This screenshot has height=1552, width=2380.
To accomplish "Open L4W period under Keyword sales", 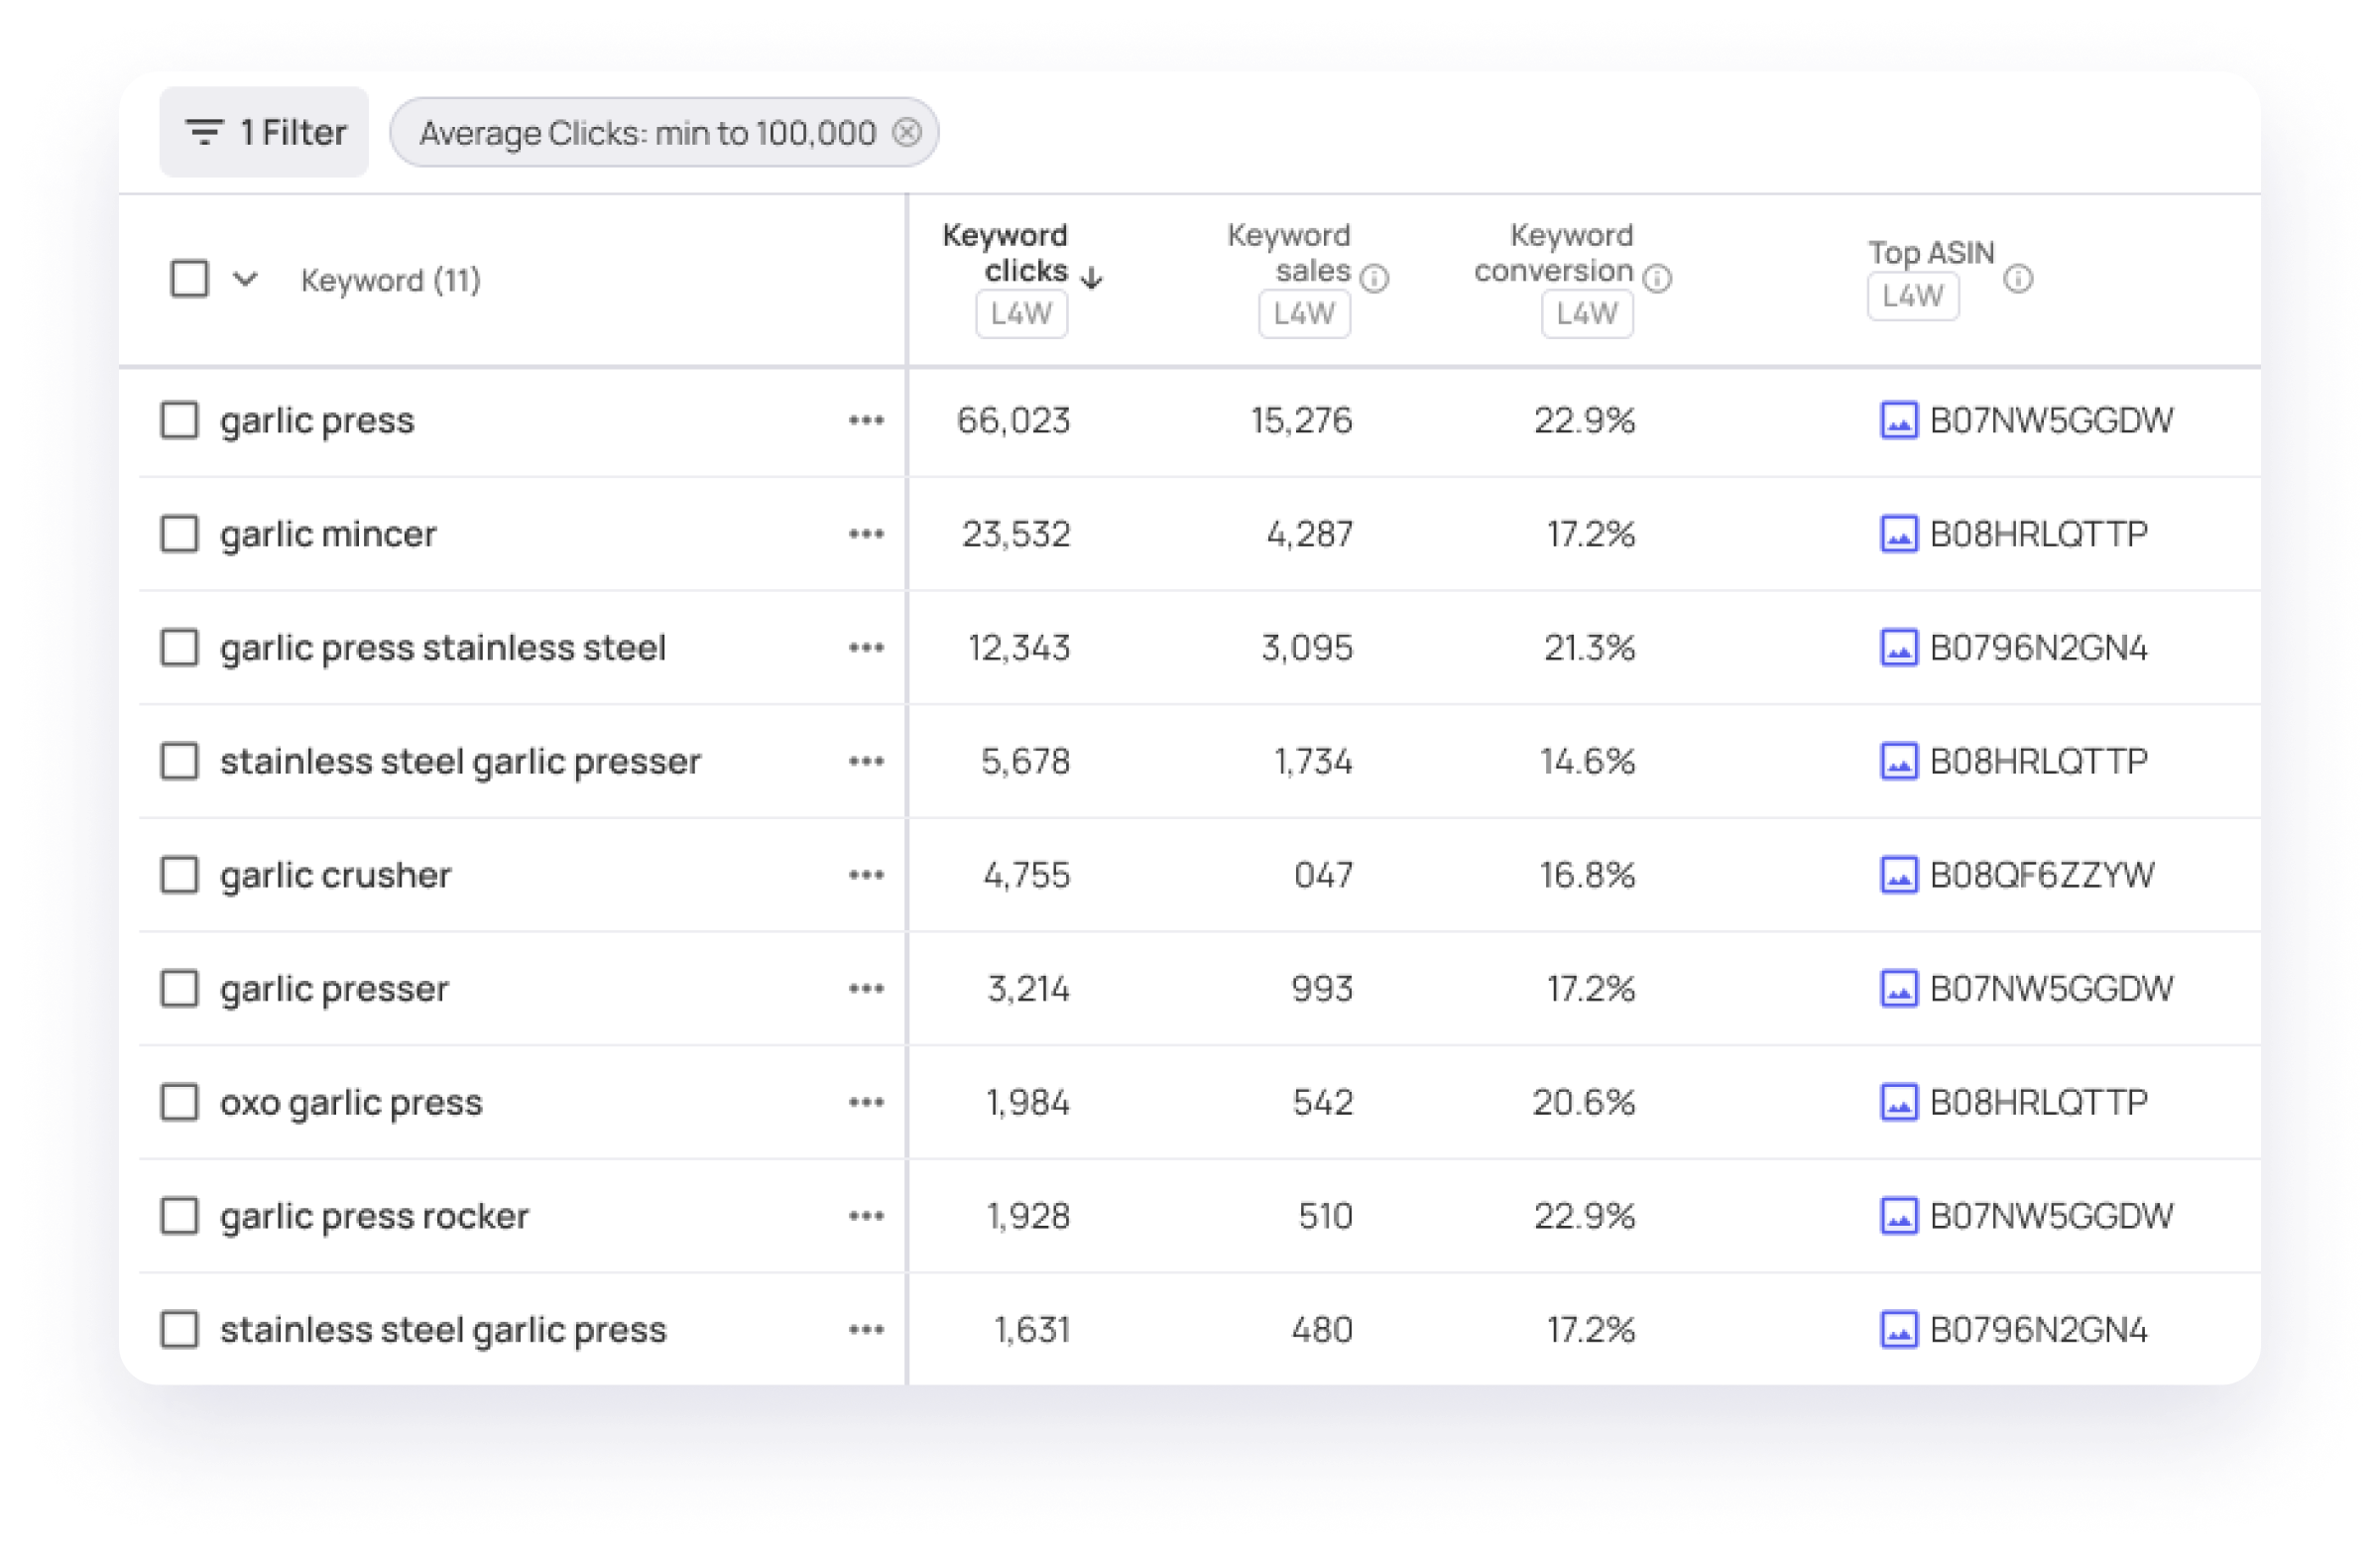I will pos(1304,314).
